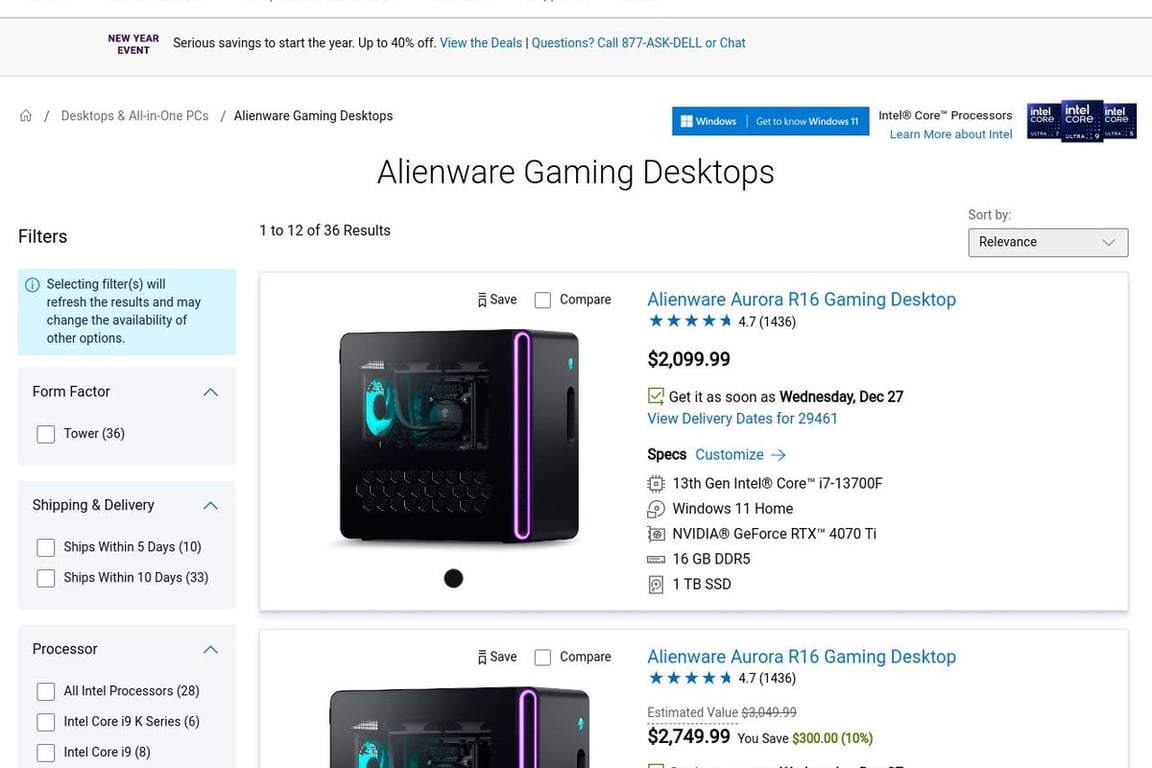
Task: Check the Tower form factor filter
Action: click(45, 433)
